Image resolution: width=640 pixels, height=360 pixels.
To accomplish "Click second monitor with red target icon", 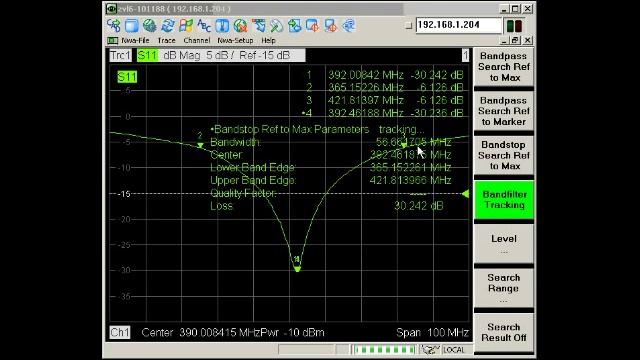I will [331, 25].
